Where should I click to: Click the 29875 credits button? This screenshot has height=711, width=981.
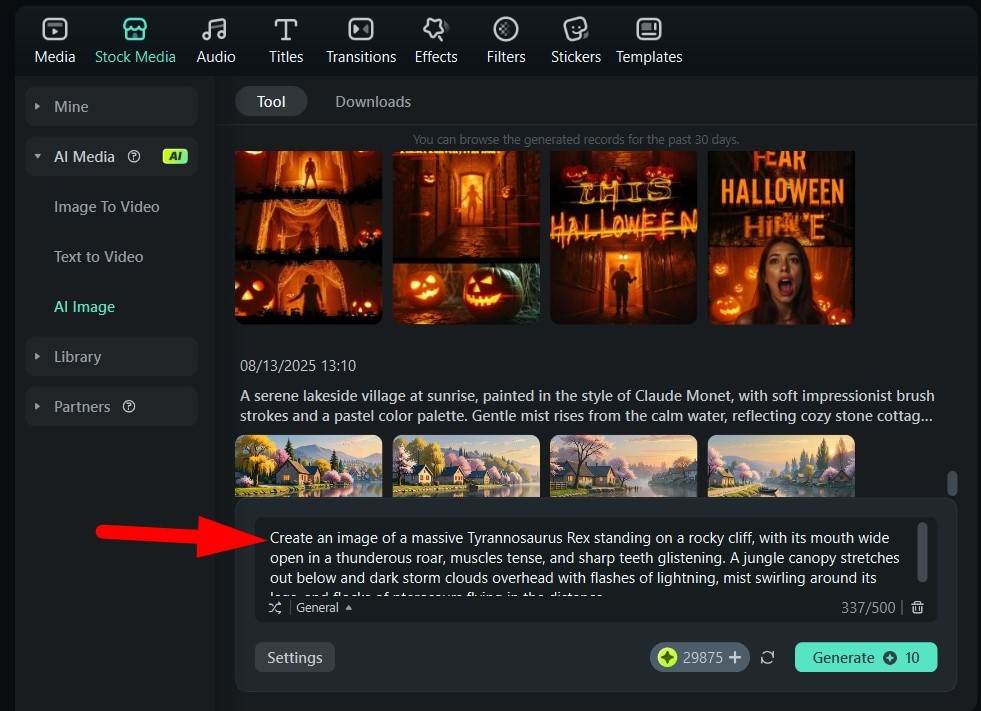pyautogui.click(x=699, y=657)
